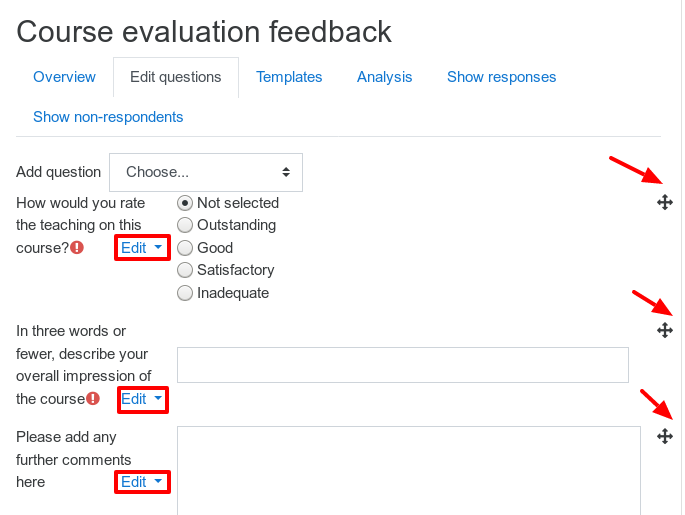This screenshot has width=685, height=515.
Task: Click the move icon for the three words question
Action: coord(664,330)
